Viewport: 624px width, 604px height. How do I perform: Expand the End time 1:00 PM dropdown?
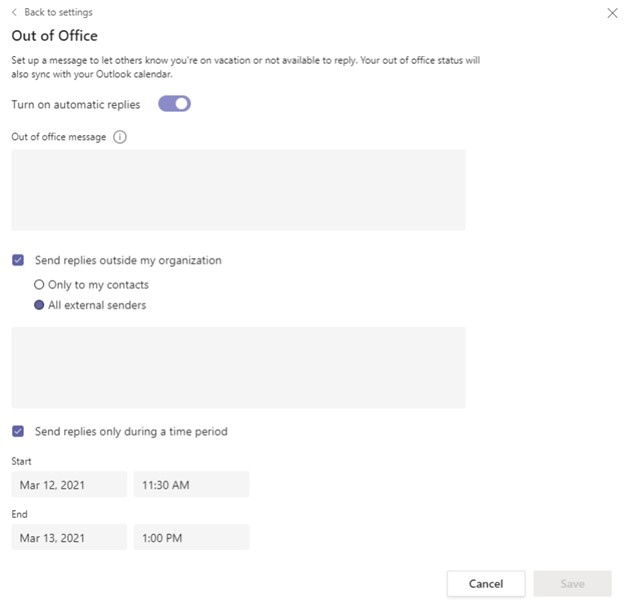coord(191,538)
